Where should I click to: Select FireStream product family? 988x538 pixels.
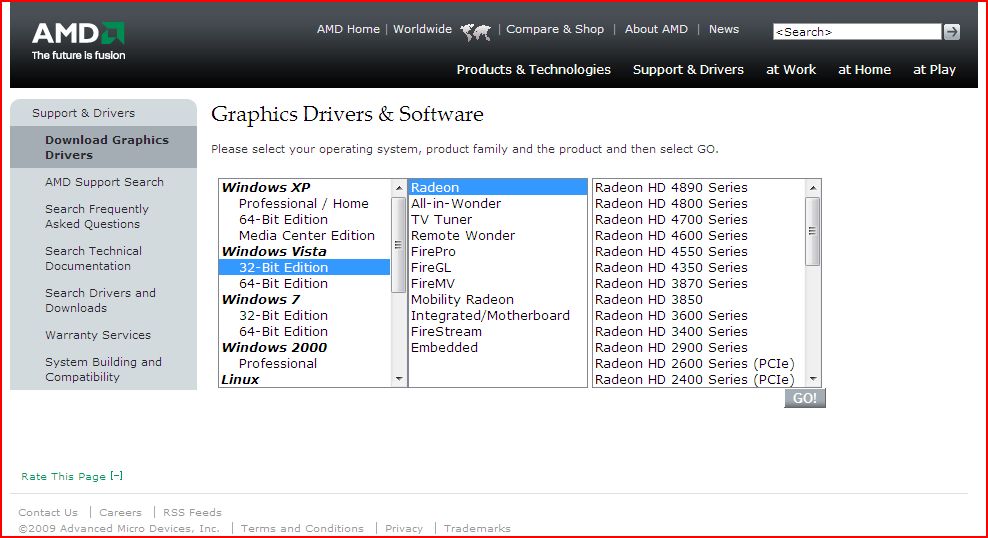point(498,331)
